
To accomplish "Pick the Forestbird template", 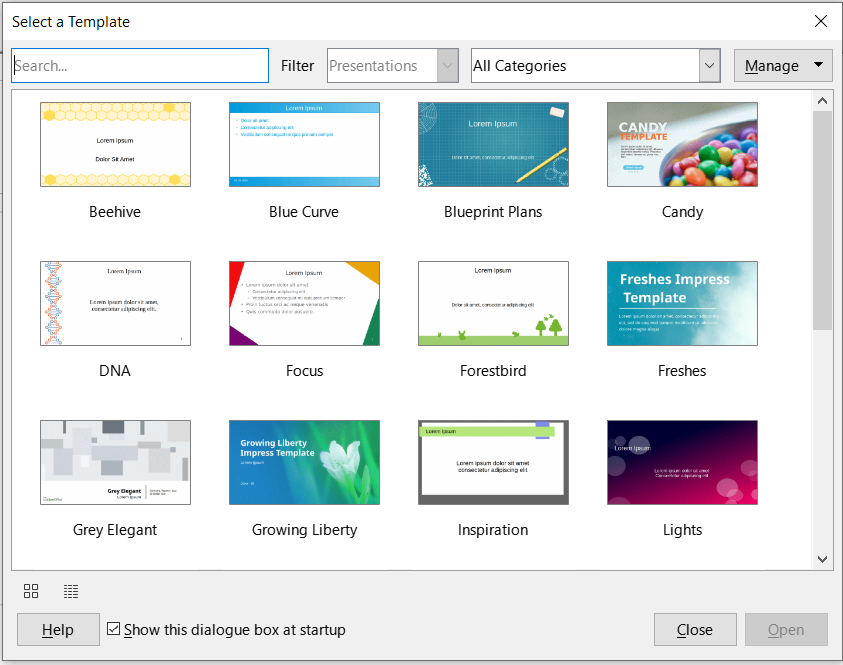I will [x=493, y=303].
